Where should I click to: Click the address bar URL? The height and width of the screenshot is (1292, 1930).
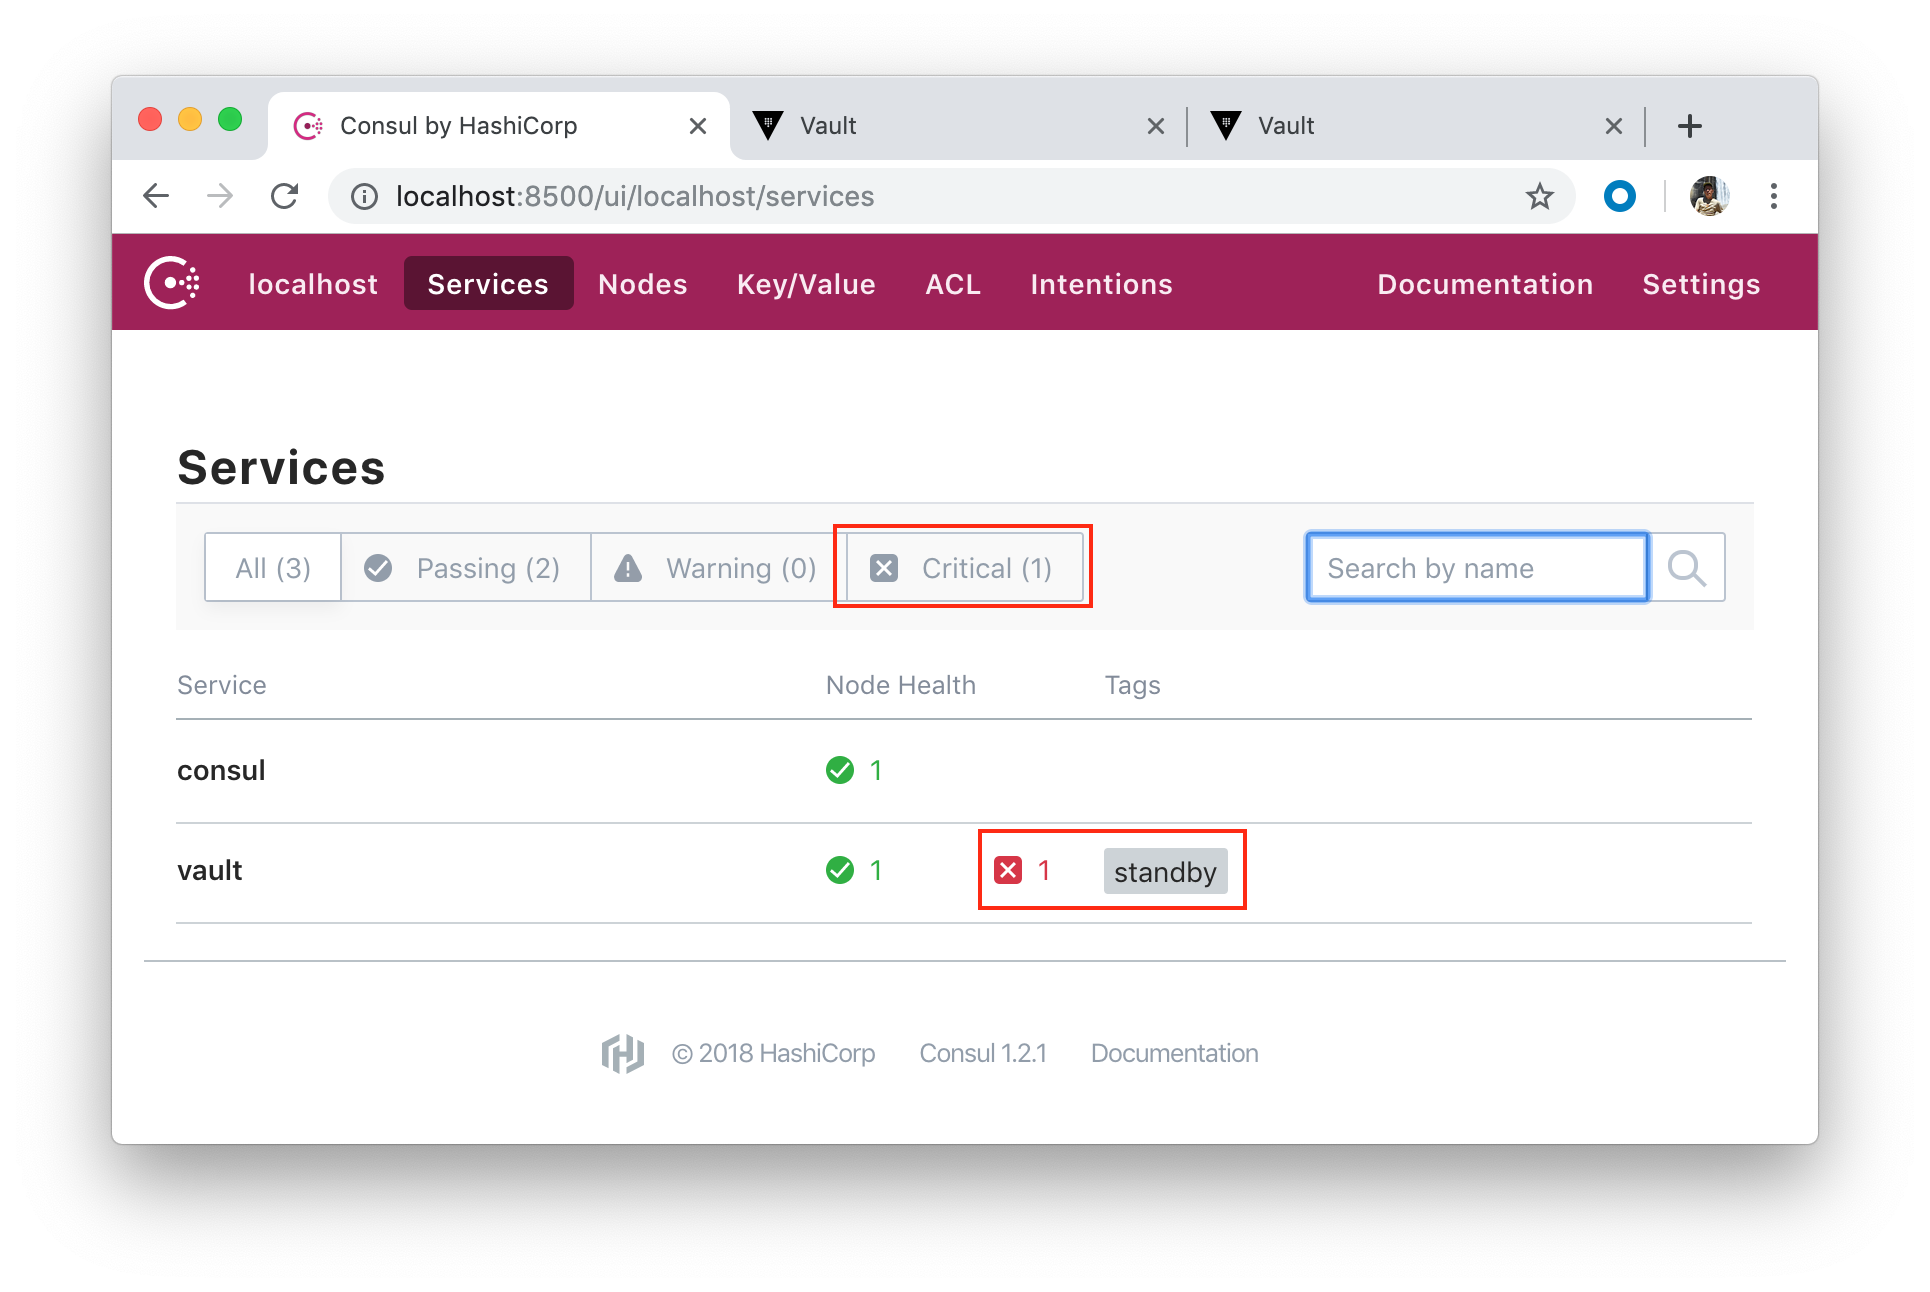pos(635,196)
